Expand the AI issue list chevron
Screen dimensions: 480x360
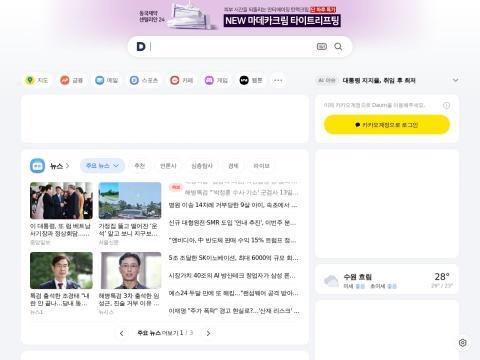click(x=455, y=80)
